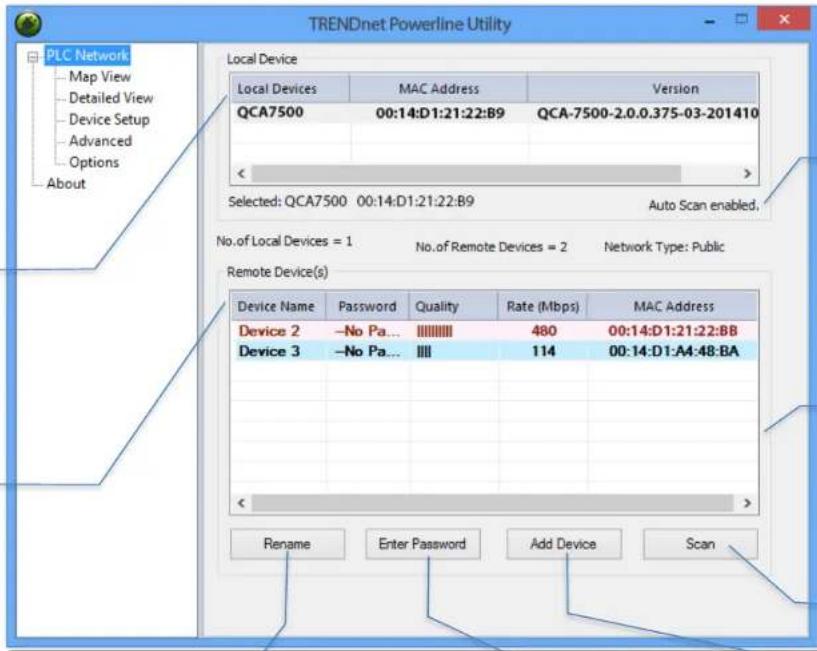Maximize the Powerline Utility window

click(741, 20)
